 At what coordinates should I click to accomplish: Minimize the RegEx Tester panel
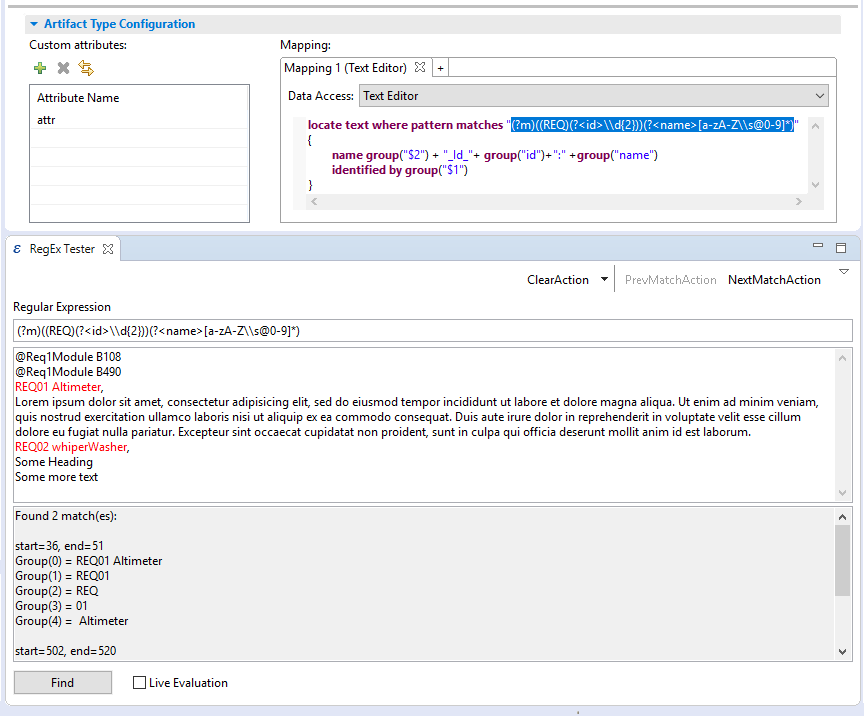(x=818, y=247)
